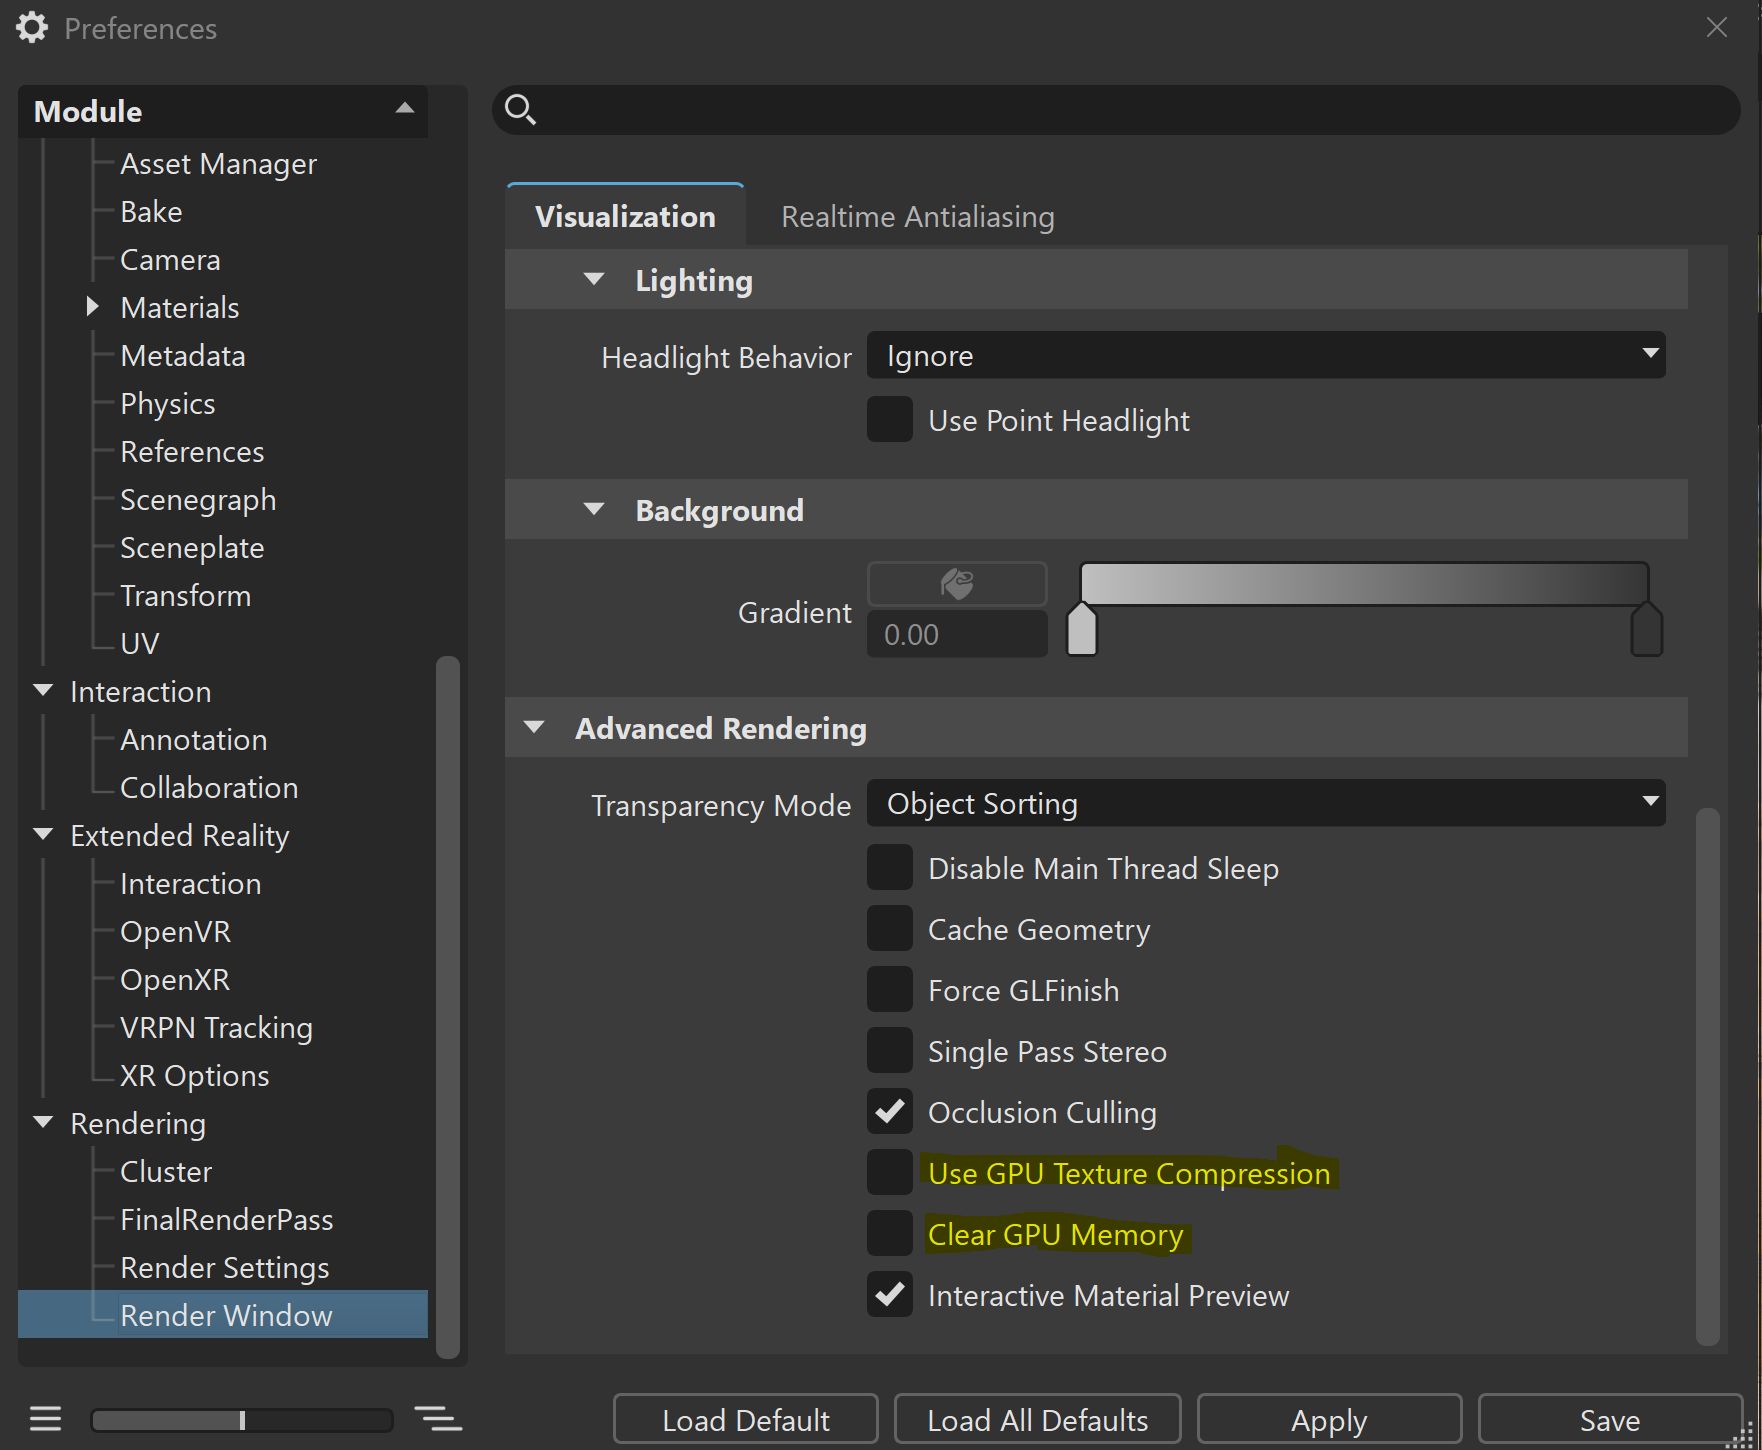
Task: Collapse the Advanced Rendering section
Action: tap(534, 728)
